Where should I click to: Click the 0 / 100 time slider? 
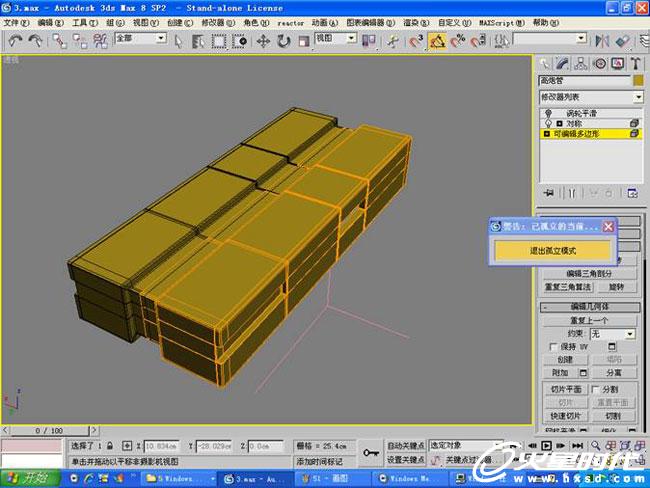tap(49, 430)
